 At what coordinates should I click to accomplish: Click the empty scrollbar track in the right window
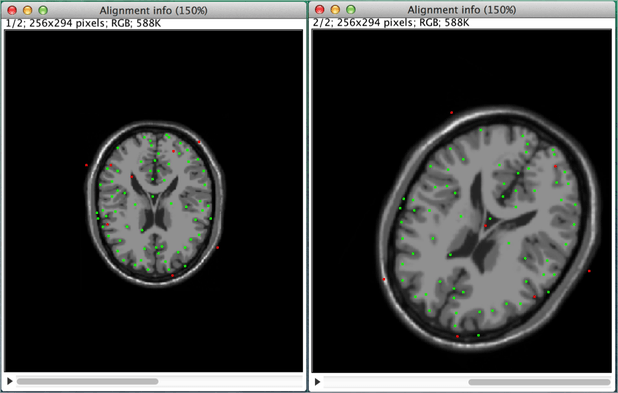[x=395, y=382]
